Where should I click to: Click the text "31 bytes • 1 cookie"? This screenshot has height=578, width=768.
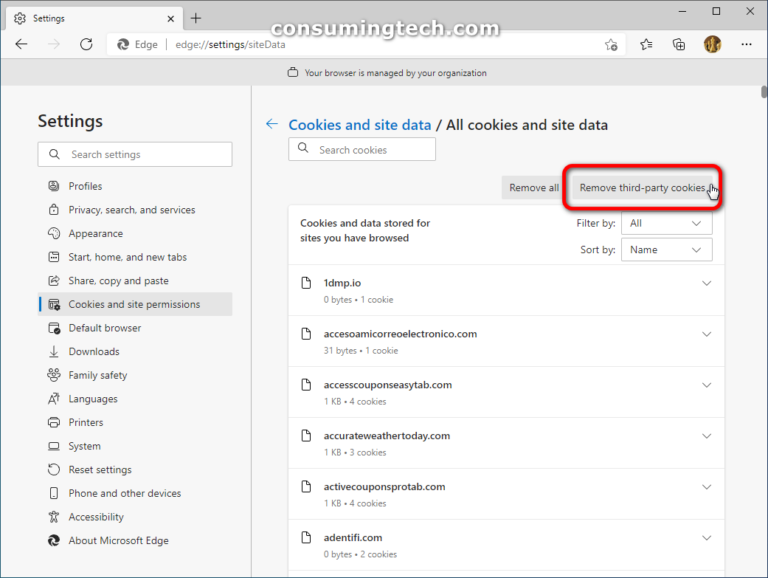click(360, 351)
